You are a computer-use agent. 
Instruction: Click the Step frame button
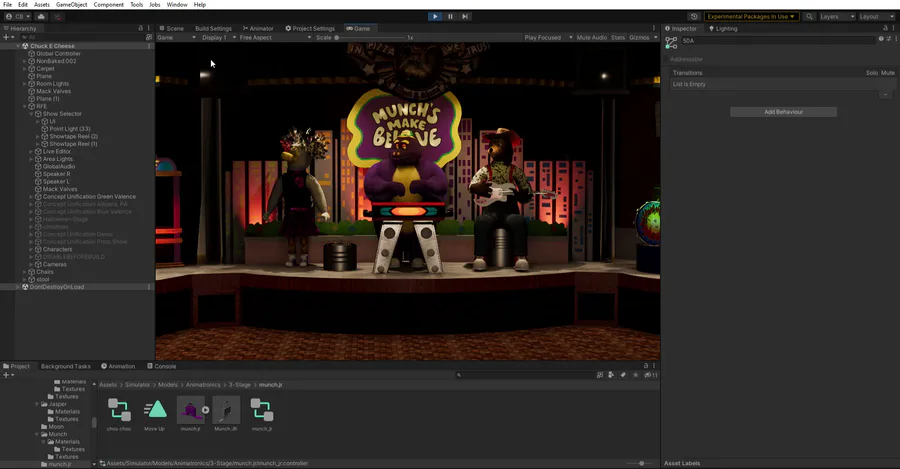[465, 16]
